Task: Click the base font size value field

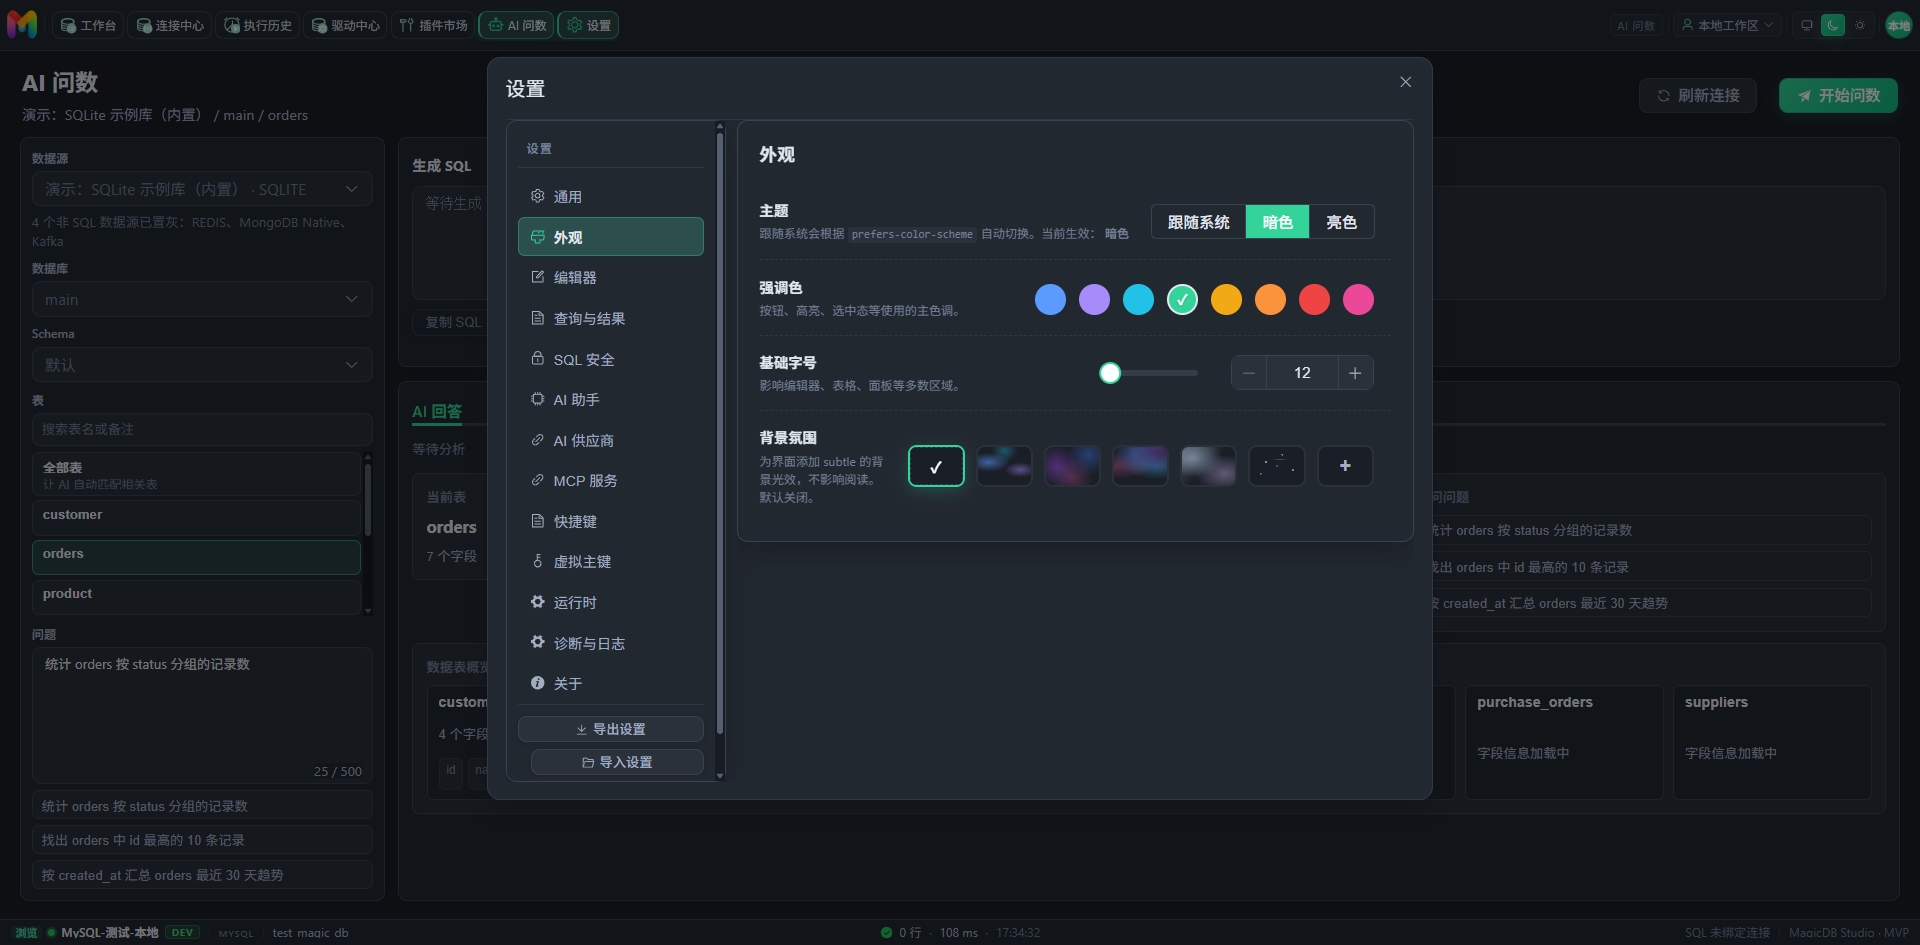Action: click(1302, 373)
